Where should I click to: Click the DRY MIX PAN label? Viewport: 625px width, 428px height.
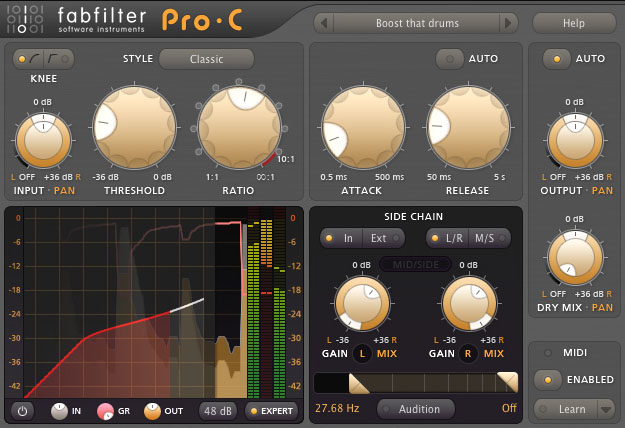602,308
